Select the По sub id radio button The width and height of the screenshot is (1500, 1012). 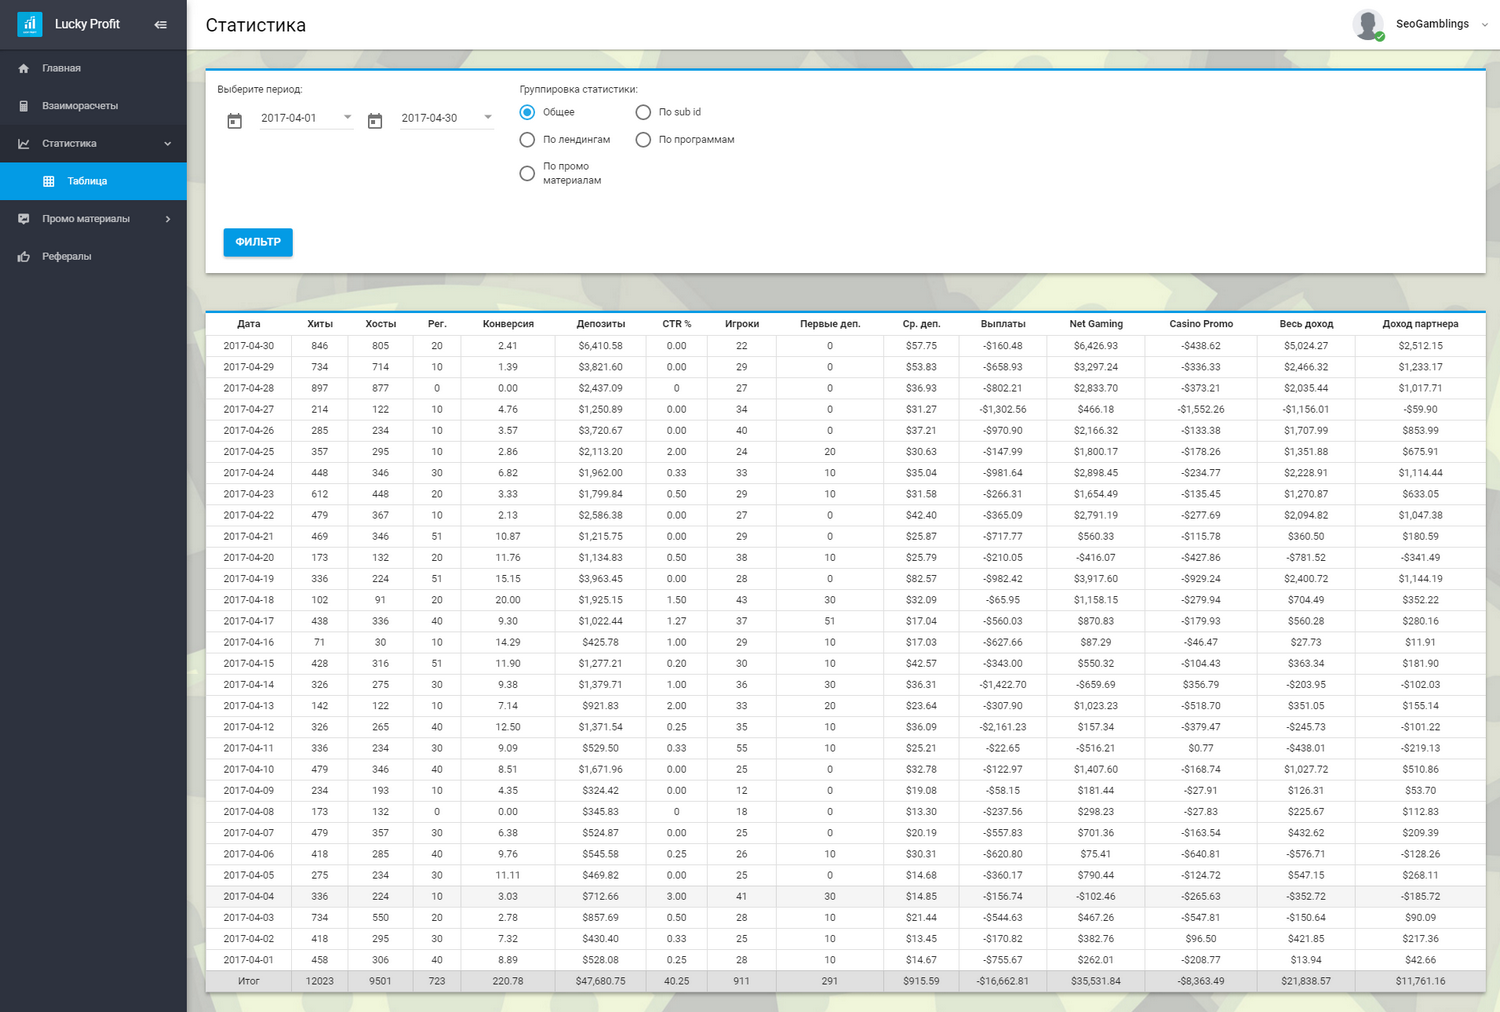pos(643,112)
